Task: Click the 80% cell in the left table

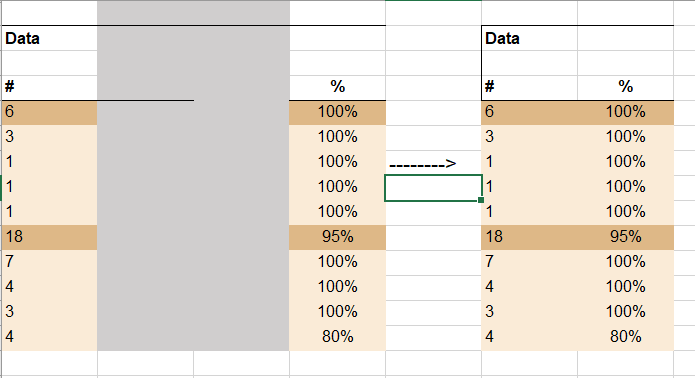Action: pos(337,338)
